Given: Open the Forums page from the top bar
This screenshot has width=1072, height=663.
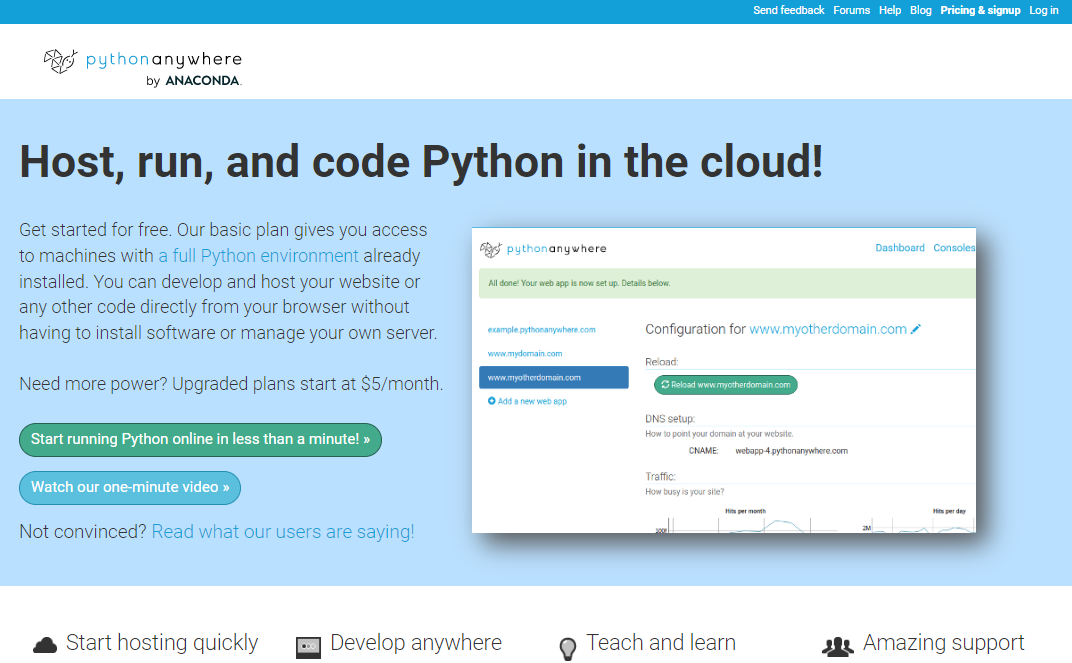Looking at the screenshot, I should (x=851, y=10).
